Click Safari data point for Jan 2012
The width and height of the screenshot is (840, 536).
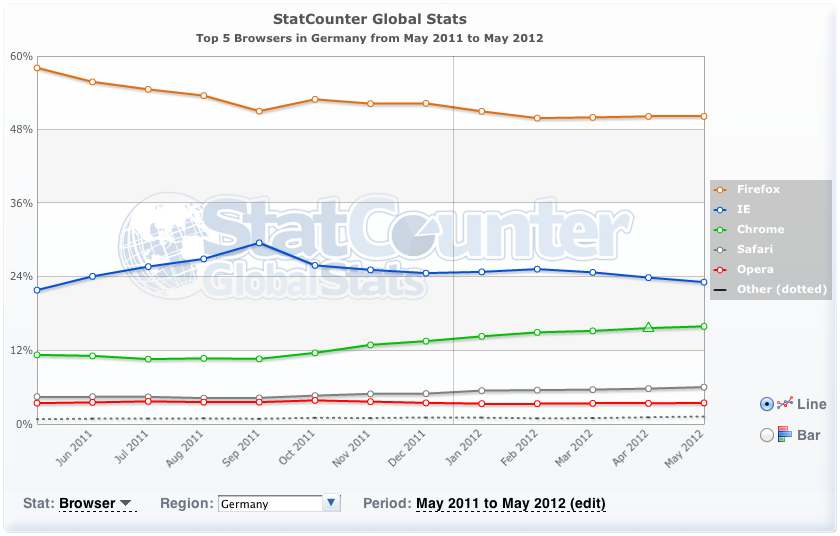coord(482,391)
